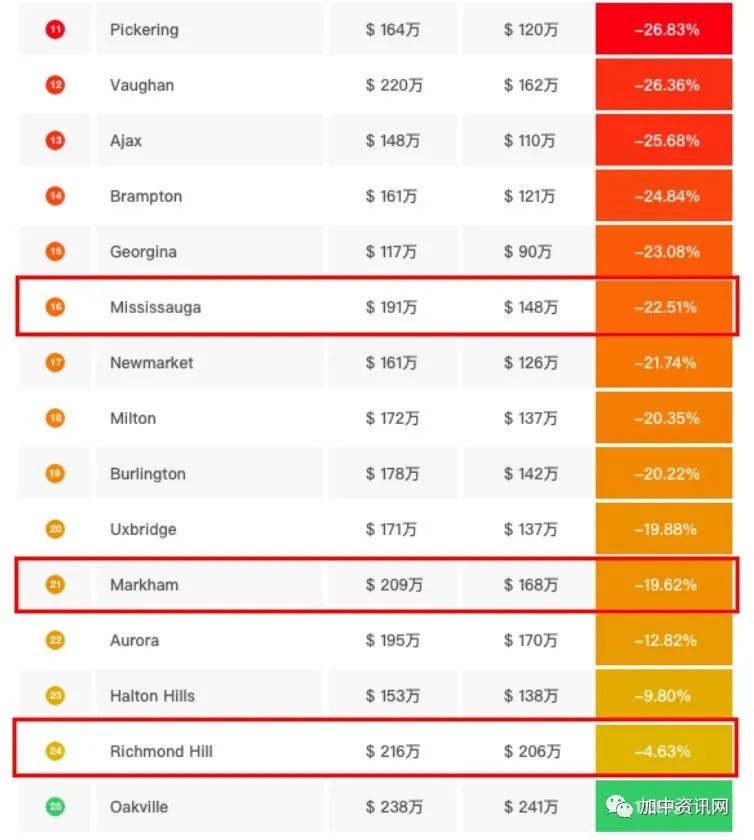Click the rank 21 badge next to Markham

[x=55, y=584]
